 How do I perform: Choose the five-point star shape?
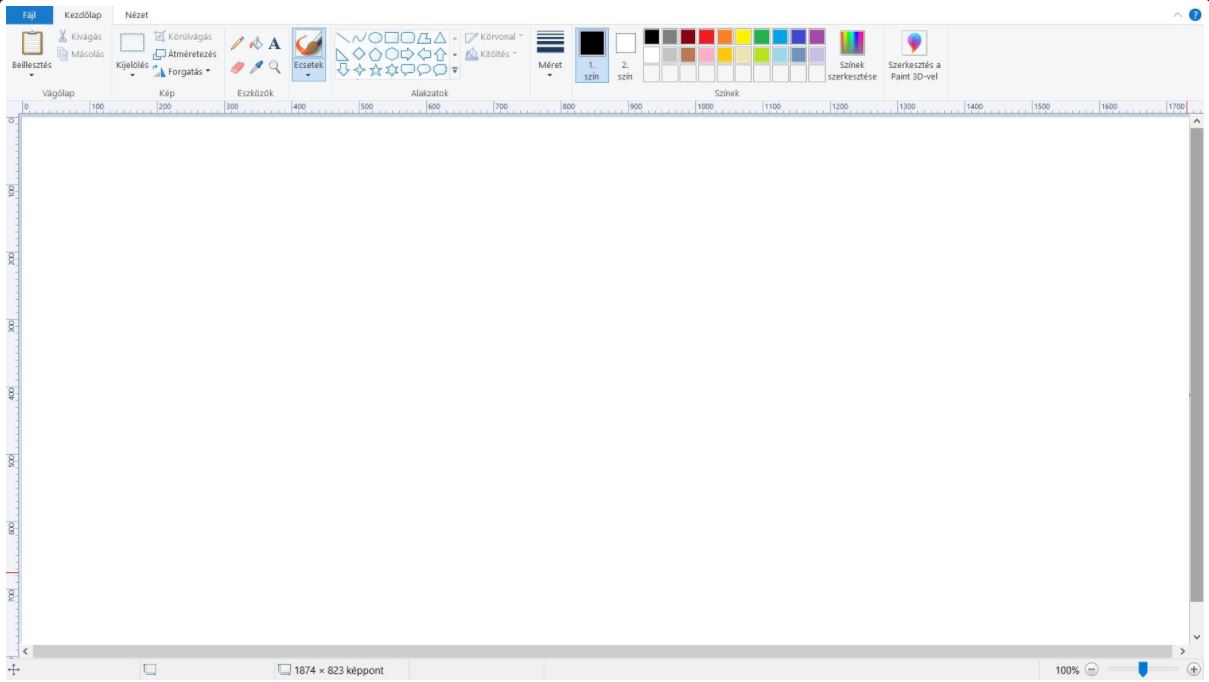tap(375, 70)
